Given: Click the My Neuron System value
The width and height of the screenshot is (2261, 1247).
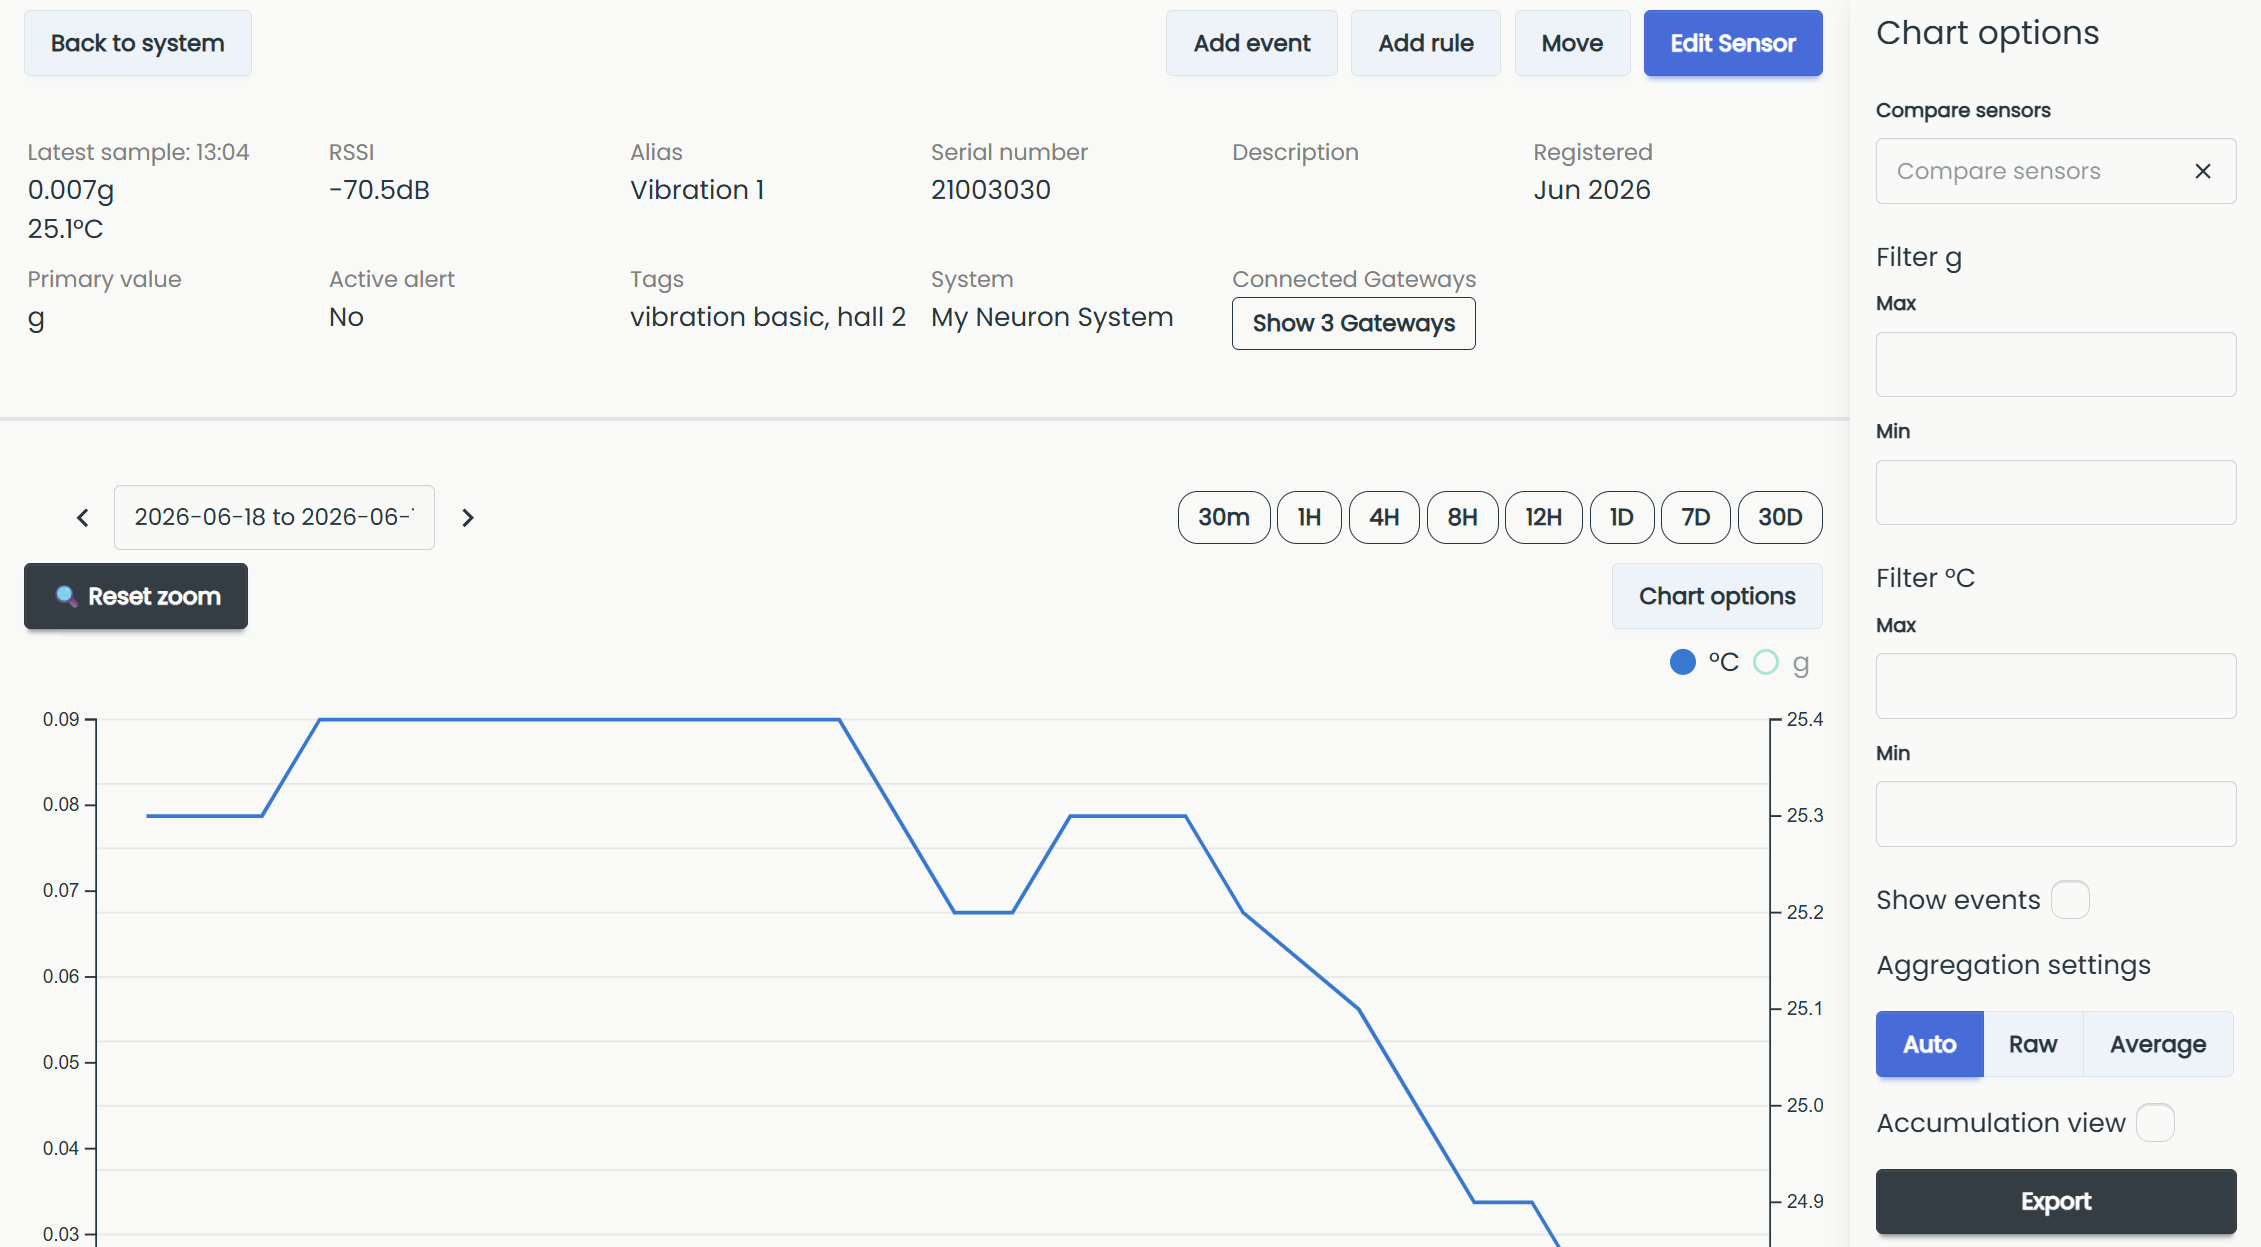Looking at the screenshot, I should (1052, 317).
